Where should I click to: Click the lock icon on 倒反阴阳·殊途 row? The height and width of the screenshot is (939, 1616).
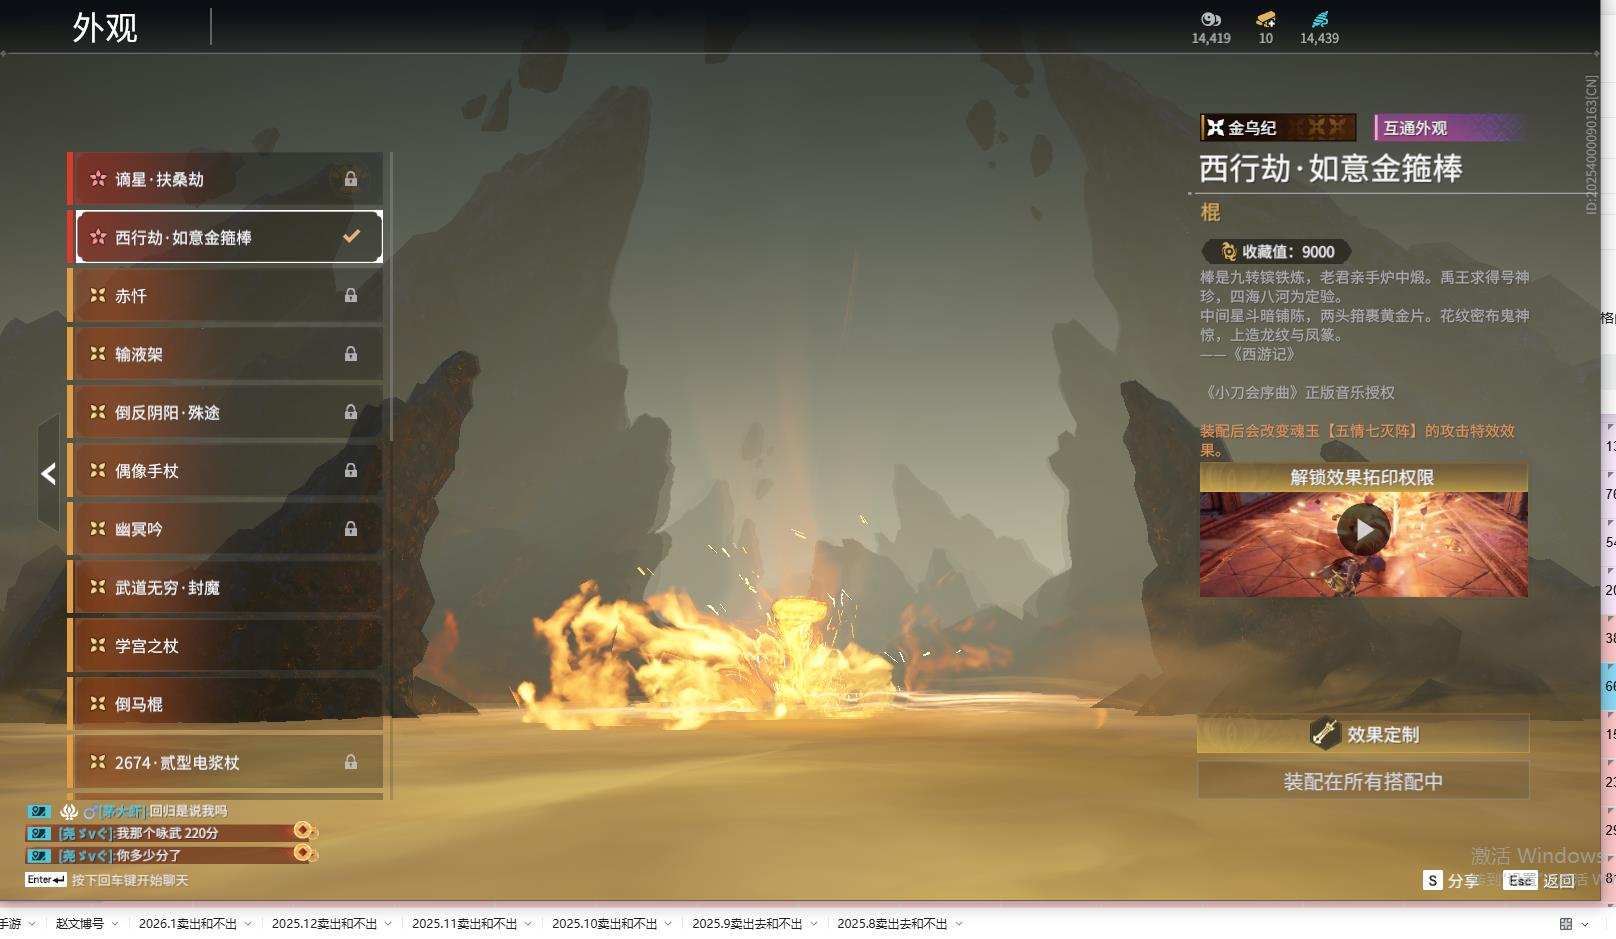351,412
